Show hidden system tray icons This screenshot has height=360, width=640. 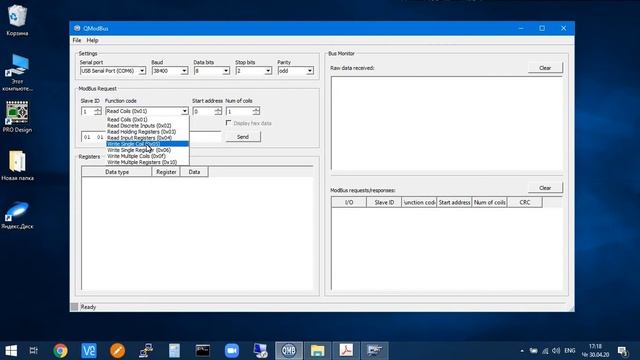coord(522,351)
